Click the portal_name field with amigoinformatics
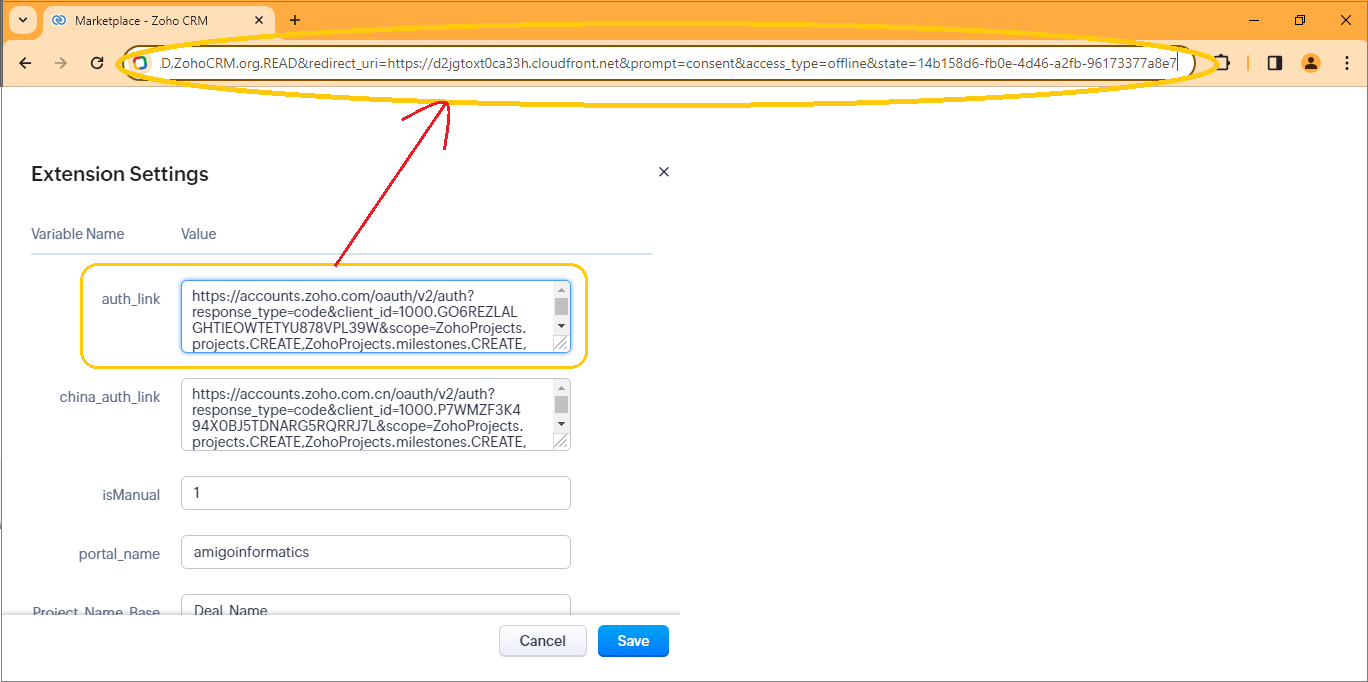The image size is (1368, 682). (376, 552)
